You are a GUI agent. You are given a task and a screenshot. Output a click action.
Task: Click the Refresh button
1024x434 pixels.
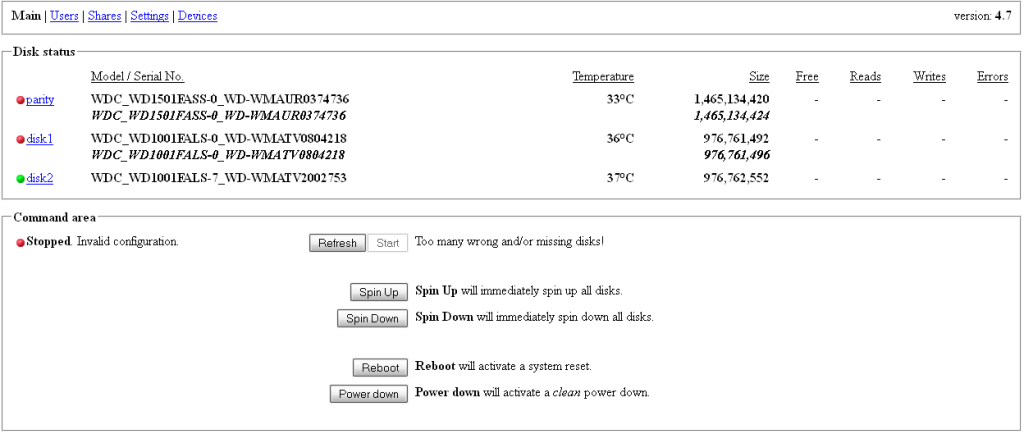[337, 243]
